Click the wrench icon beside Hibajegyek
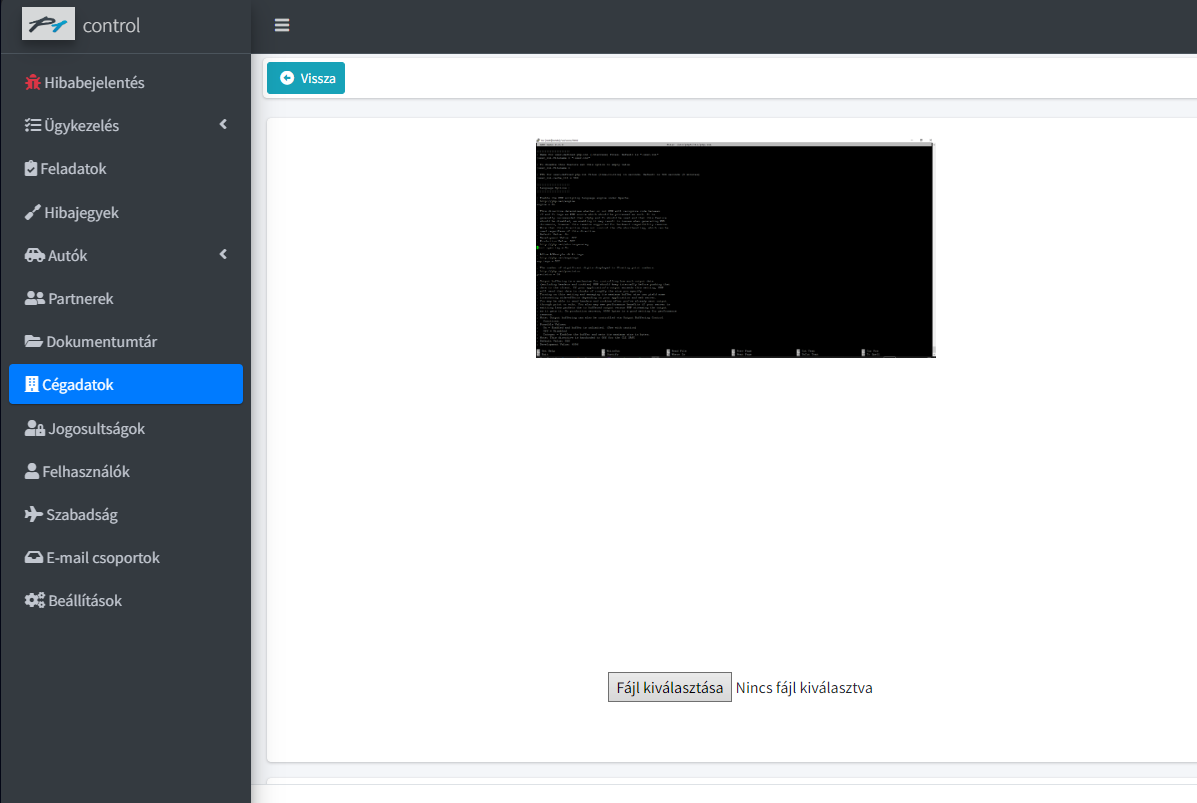 33,212
